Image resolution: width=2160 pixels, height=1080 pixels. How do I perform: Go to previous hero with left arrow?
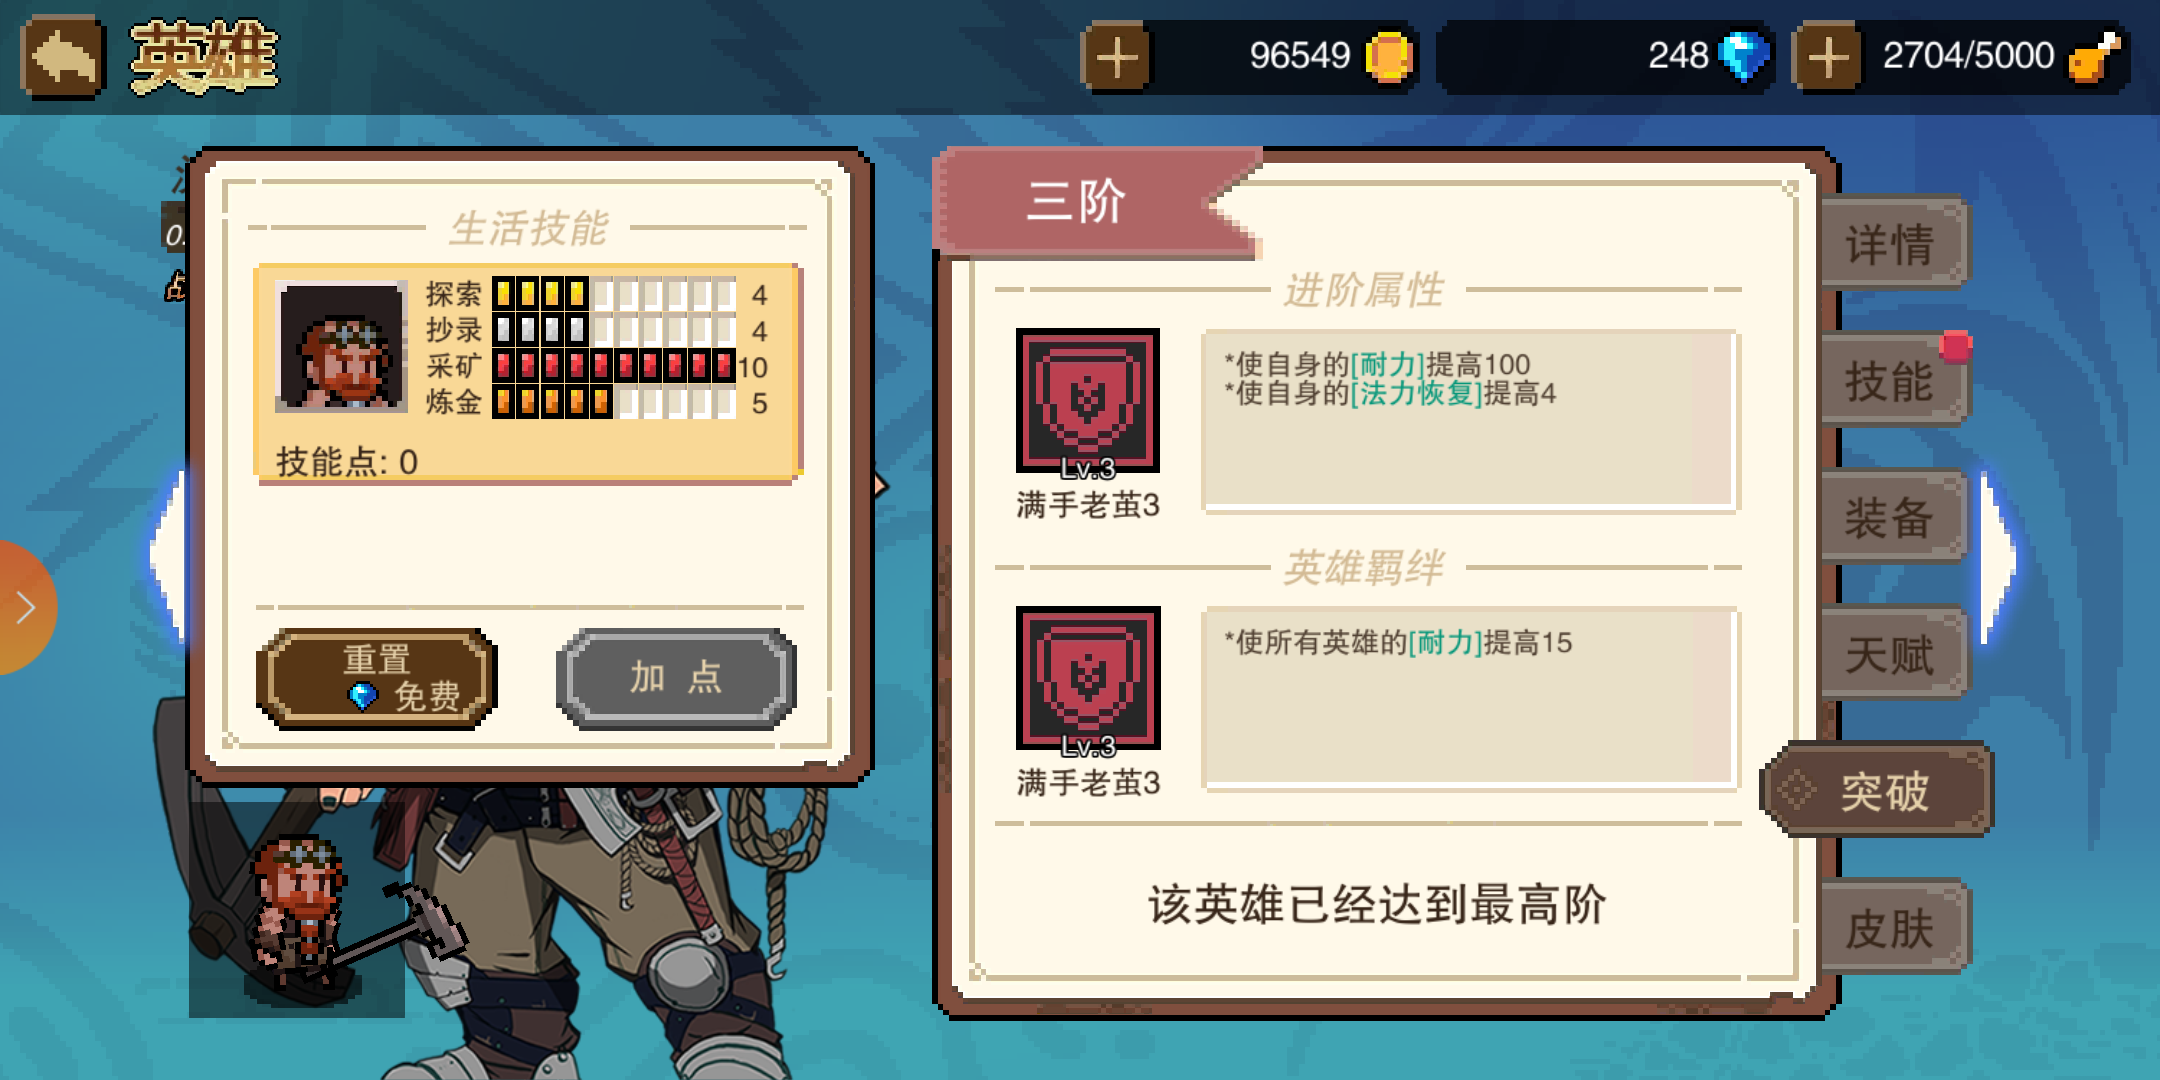[168, 556]
